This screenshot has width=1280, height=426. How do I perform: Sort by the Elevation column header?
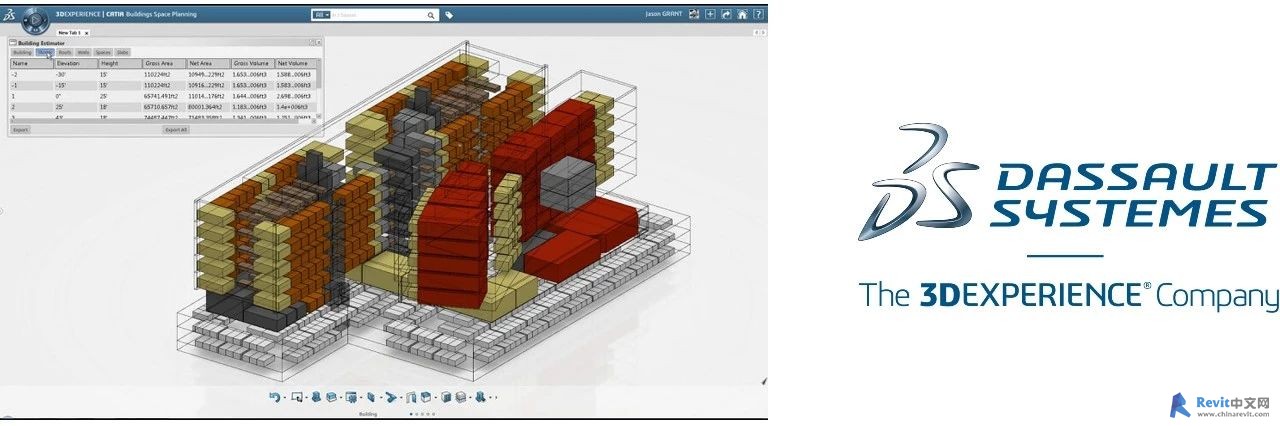click(x=75, y=63)
